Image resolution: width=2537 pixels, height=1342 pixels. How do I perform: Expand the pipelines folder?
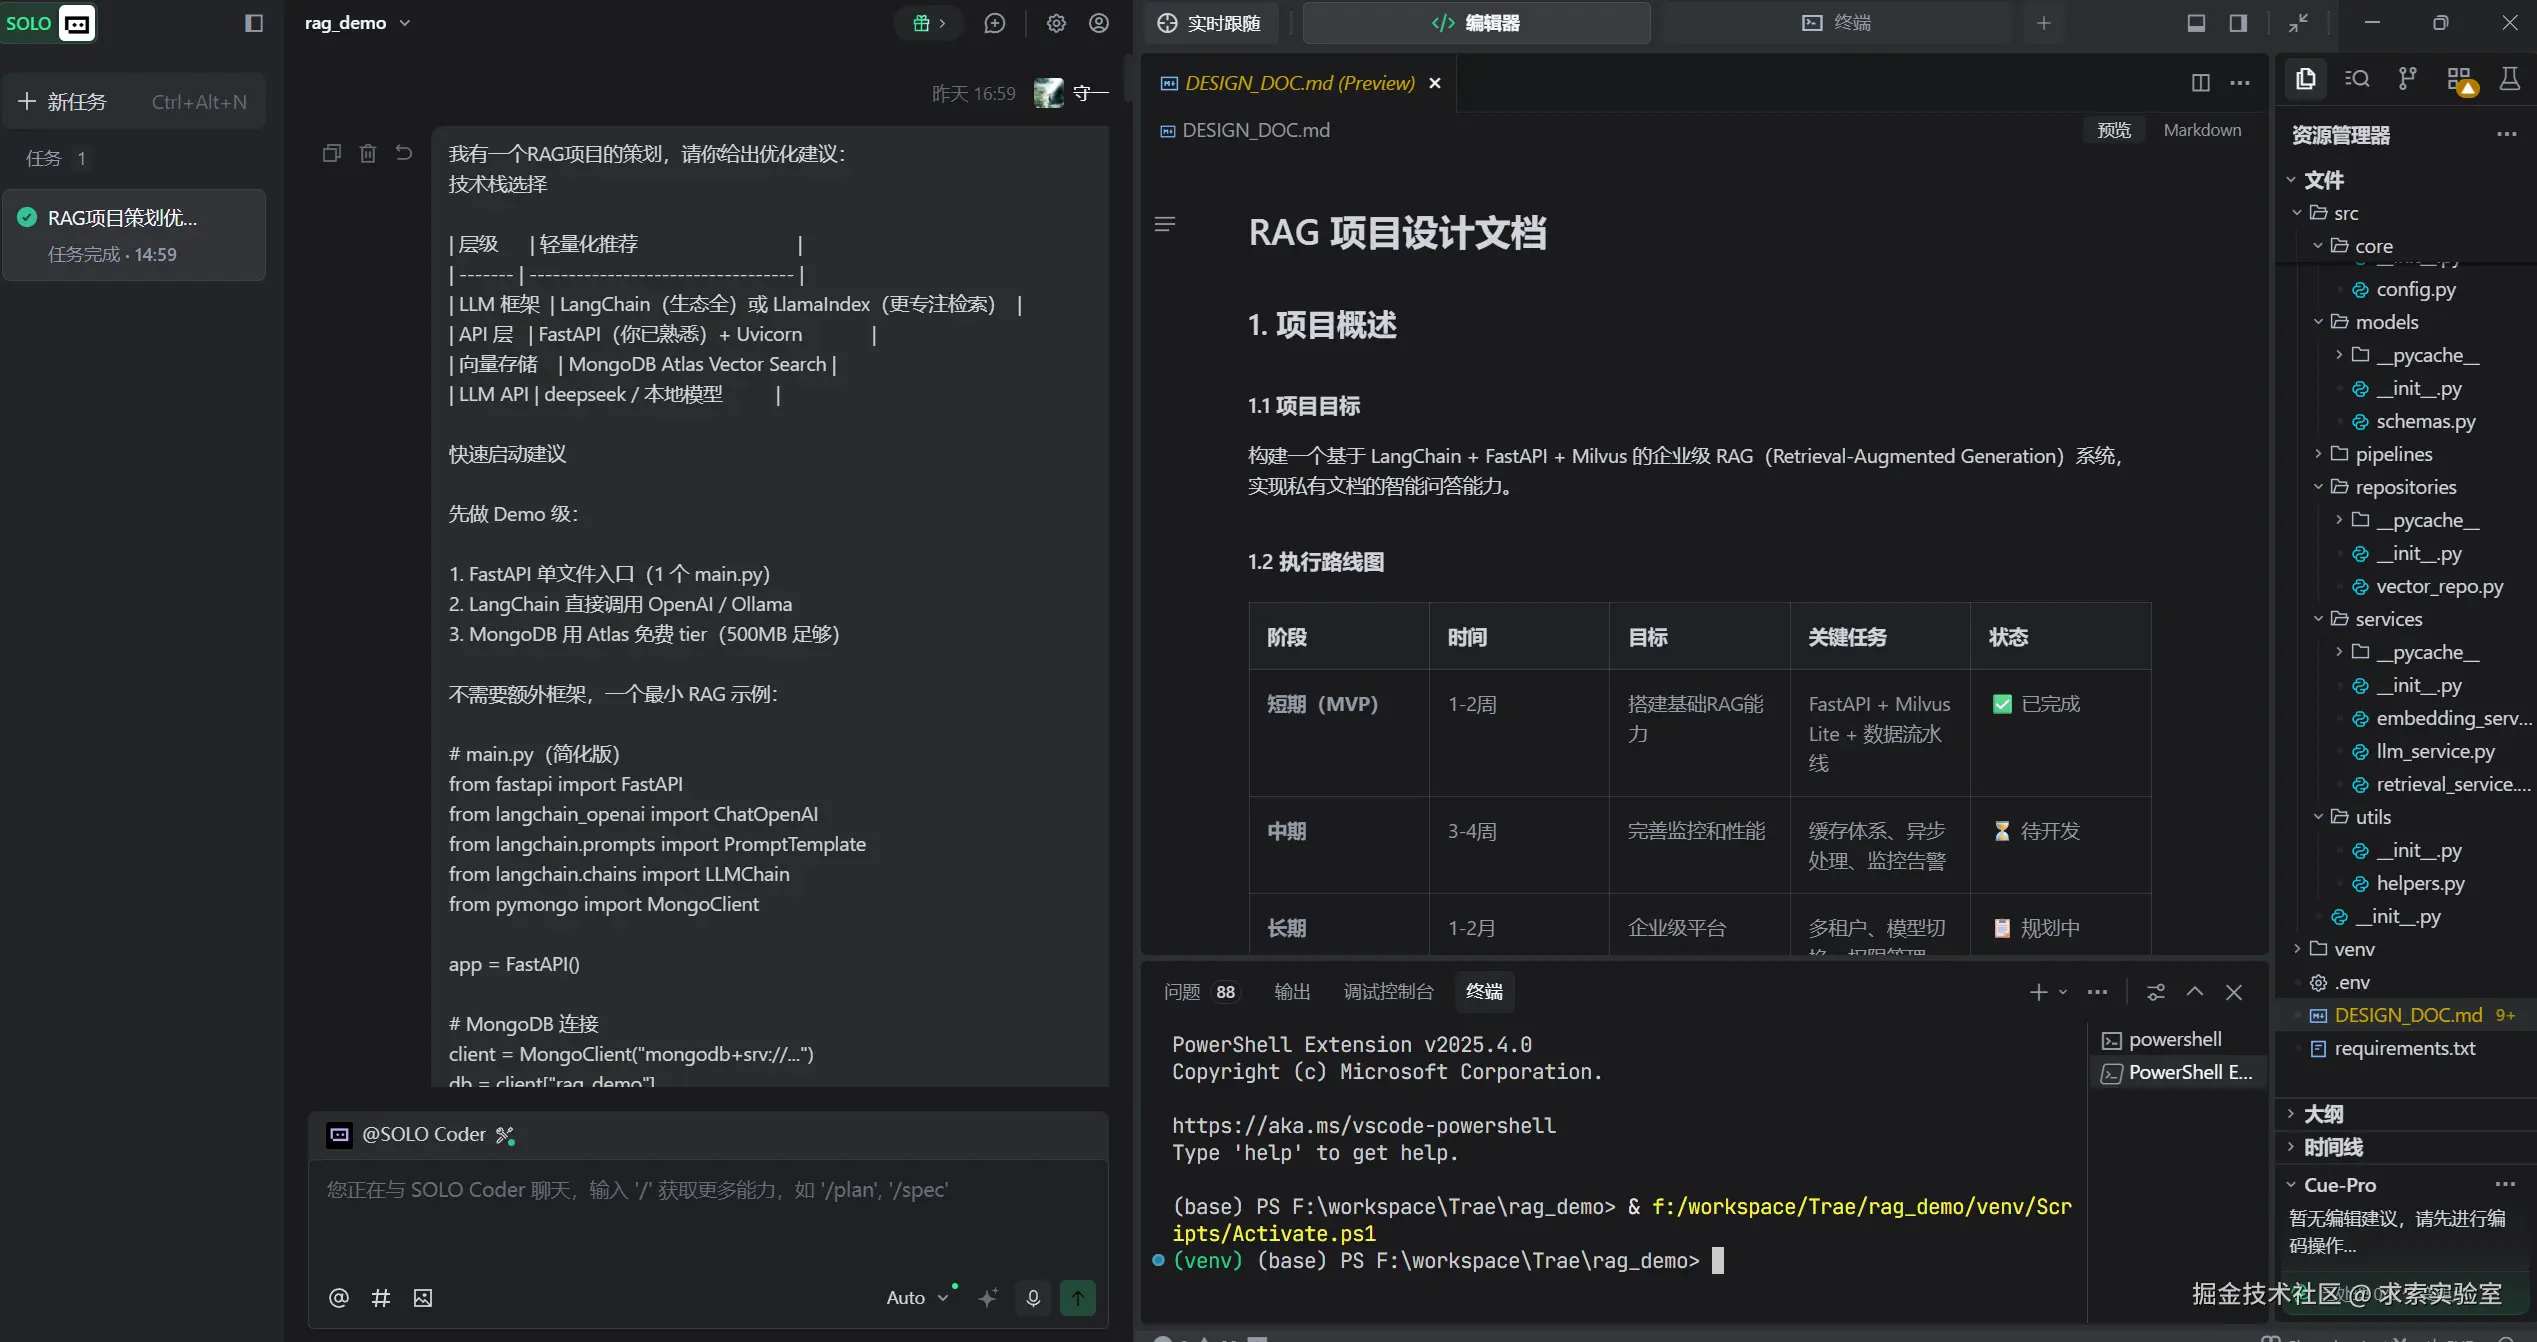coord(2393,454)
